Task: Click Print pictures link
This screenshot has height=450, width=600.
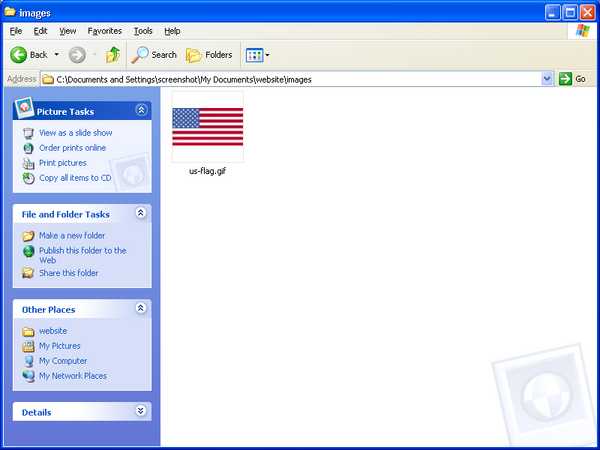Action: click(63, 163)
